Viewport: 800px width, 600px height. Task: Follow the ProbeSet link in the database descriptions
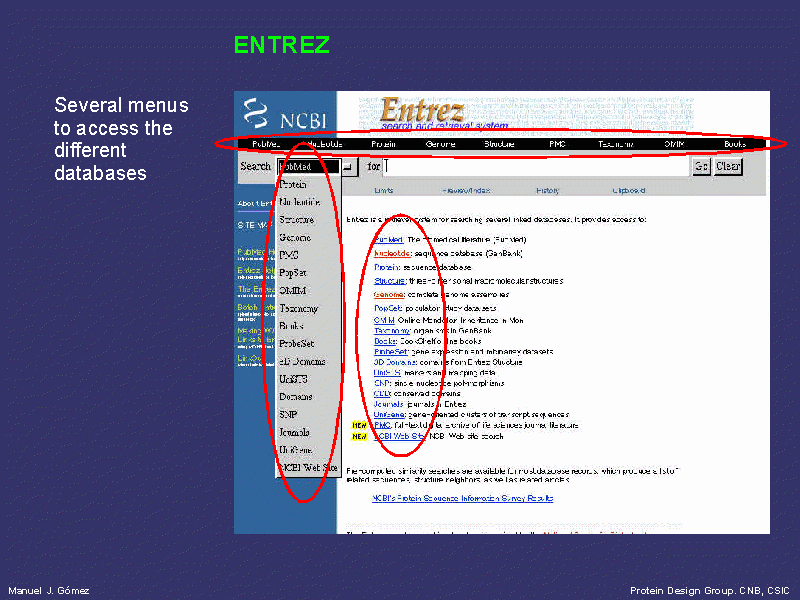391,352
